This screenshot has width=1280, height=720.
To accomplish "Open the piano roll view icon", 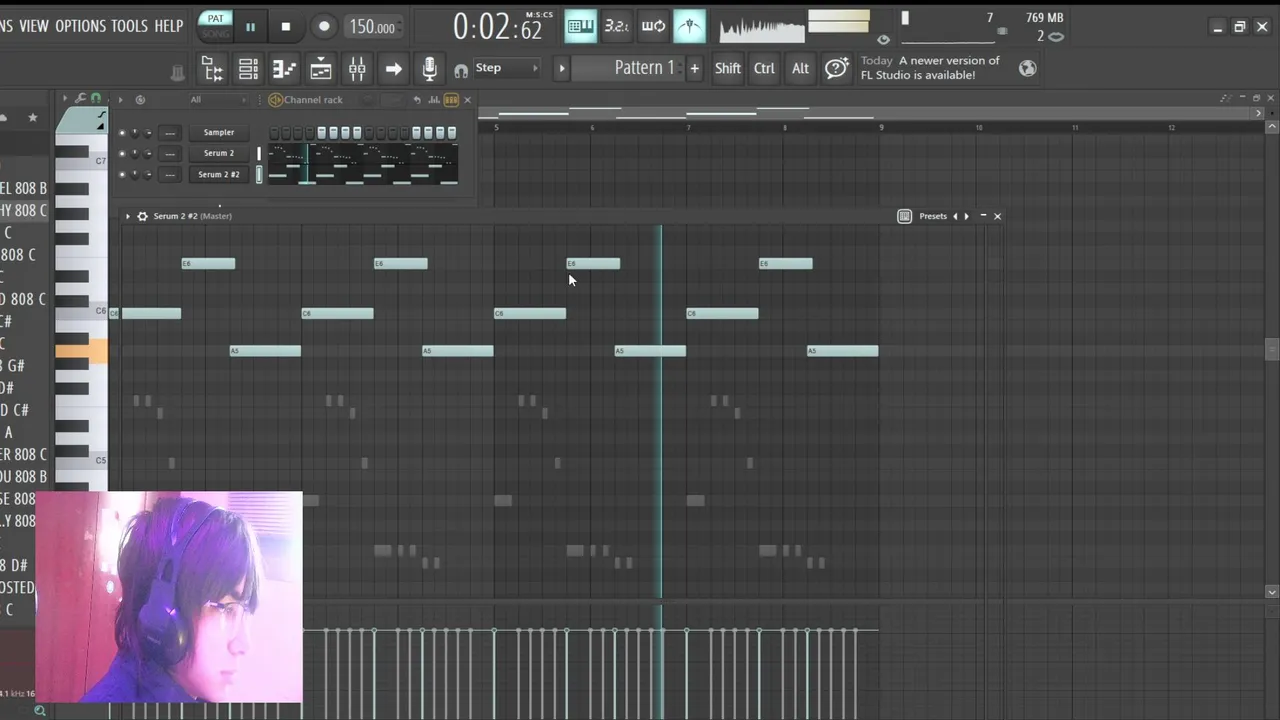I will (284, 68).
